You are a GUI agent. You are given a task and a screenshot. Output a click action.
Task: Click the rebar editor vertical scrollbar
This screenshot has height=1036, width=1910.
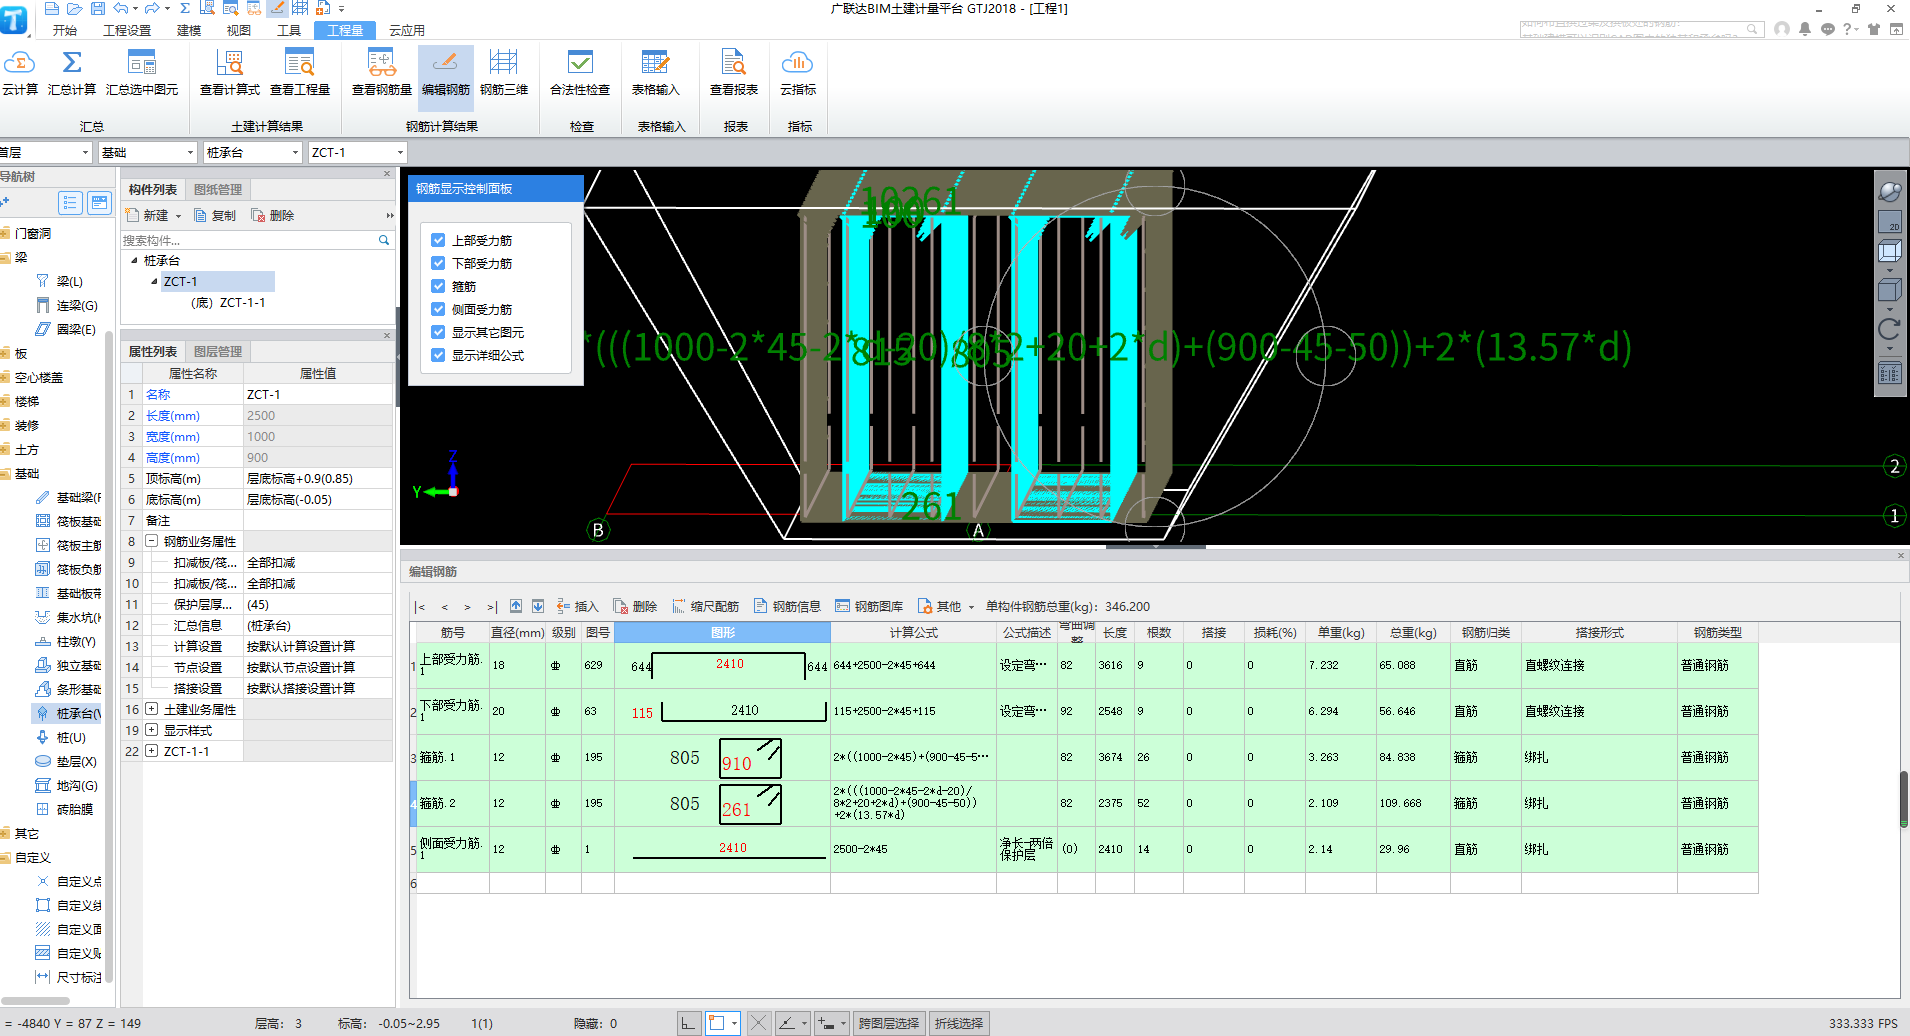pyautogui.click(x=1904, y=798)
